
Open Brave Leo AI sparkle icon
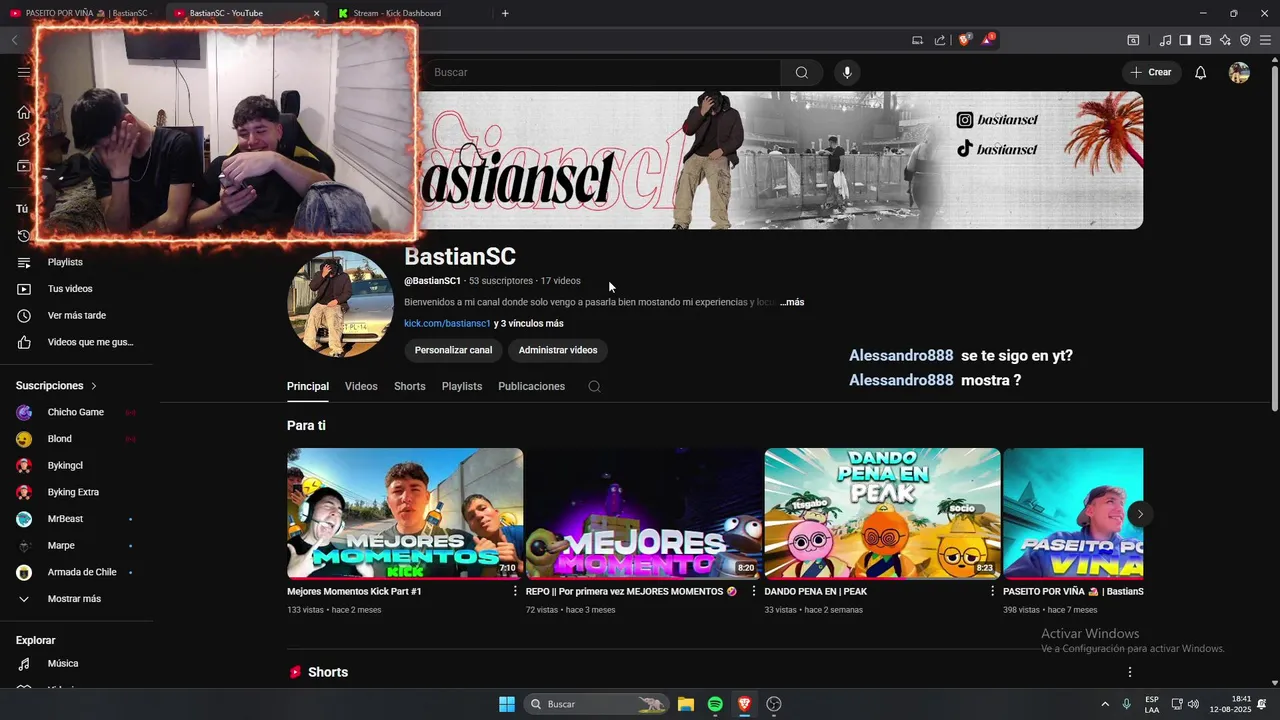tap(1225, 40)
